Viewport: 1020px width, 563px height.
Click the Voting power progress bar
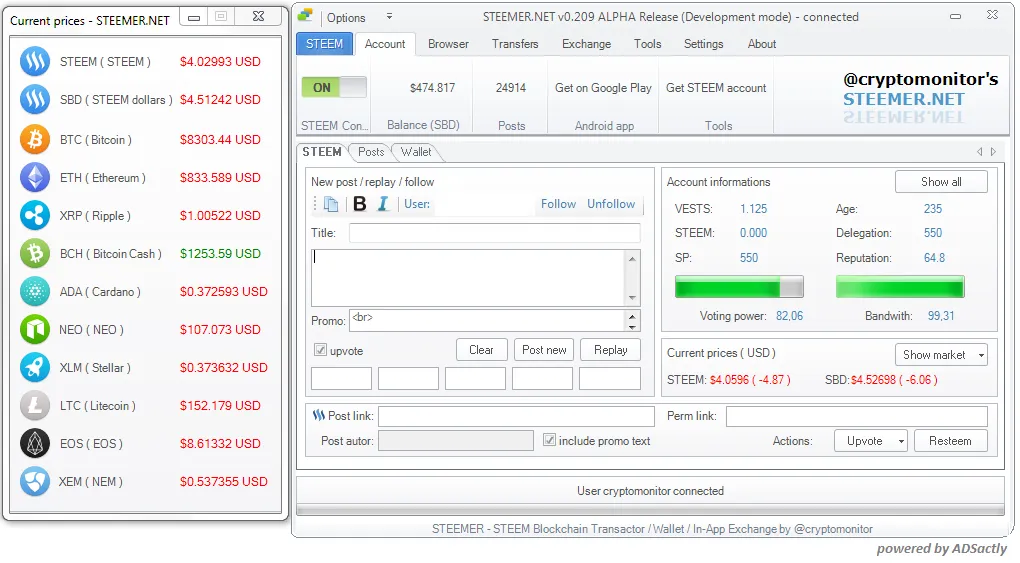click(x=739, y=286)
